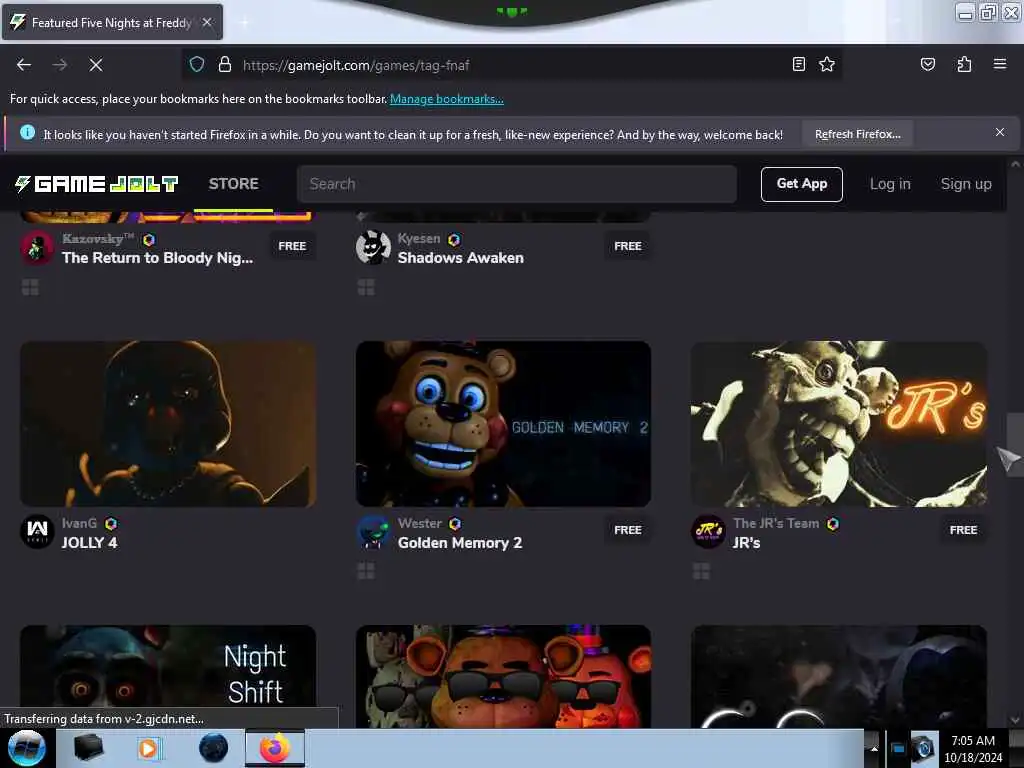Screen dimensions: 1024x768
Task: Open the JR's game thumbnail
Action: [x=839, y=424]
